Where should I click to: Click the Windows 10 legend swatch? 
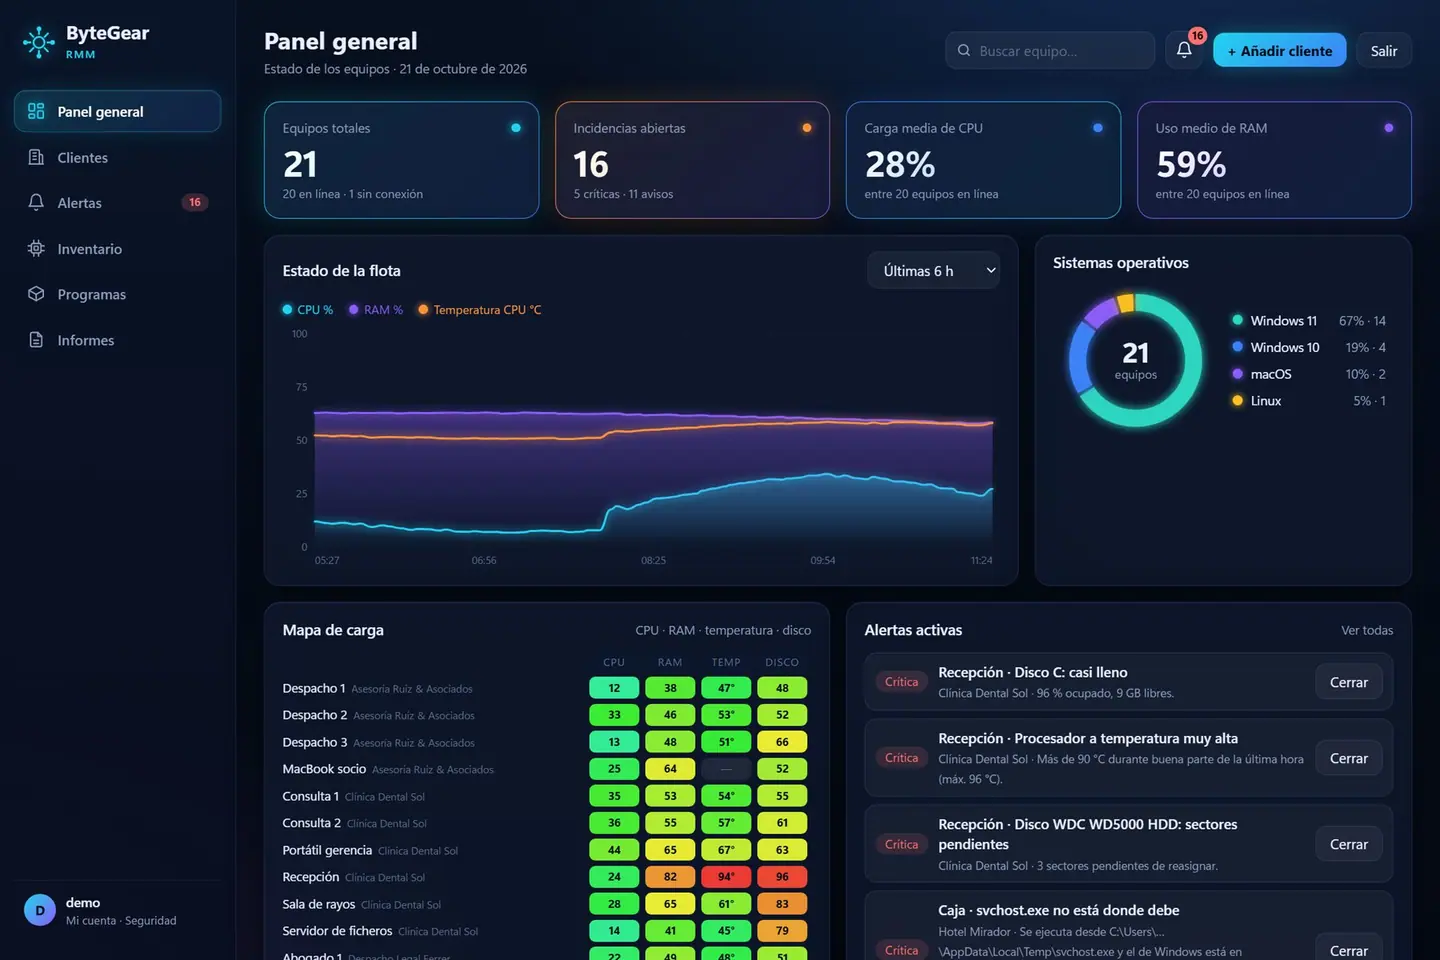1238,347
